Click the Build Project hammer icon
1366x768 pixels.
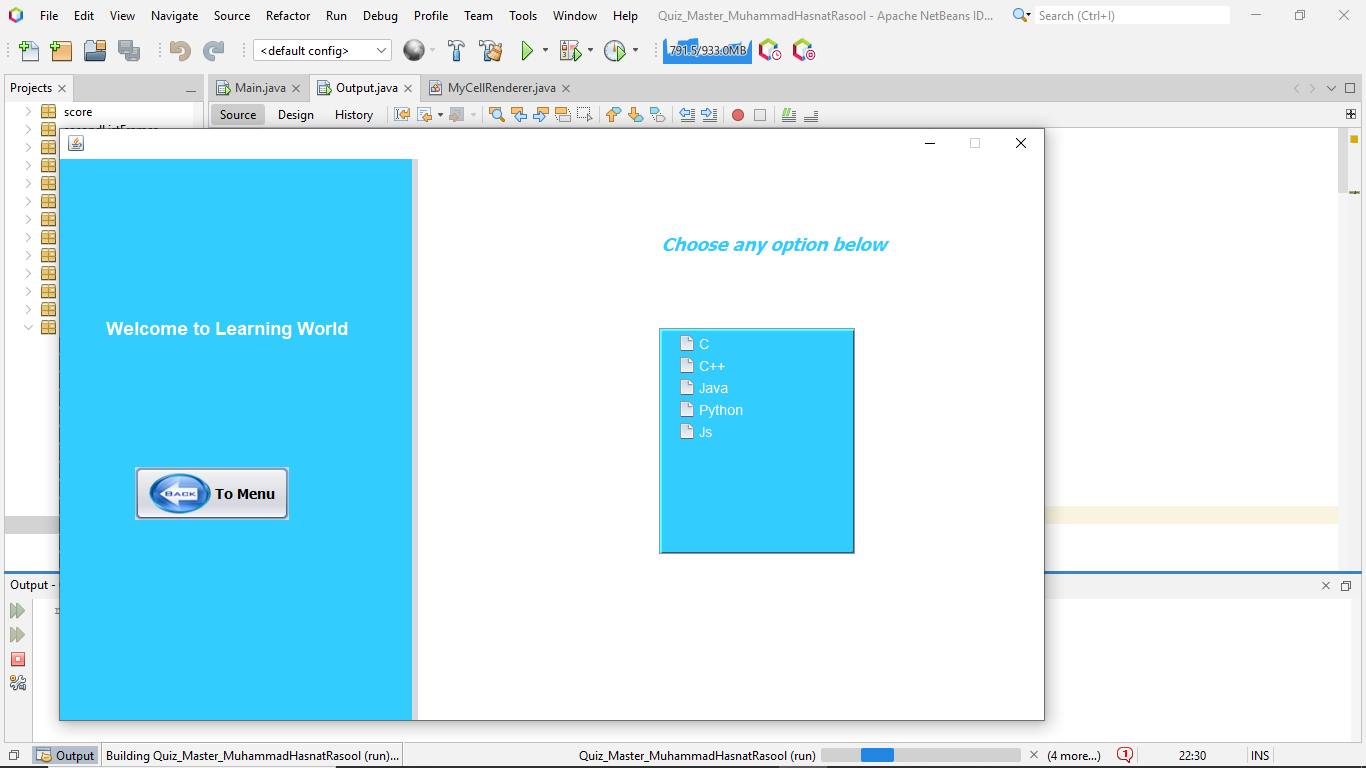[x=456, y=51]
